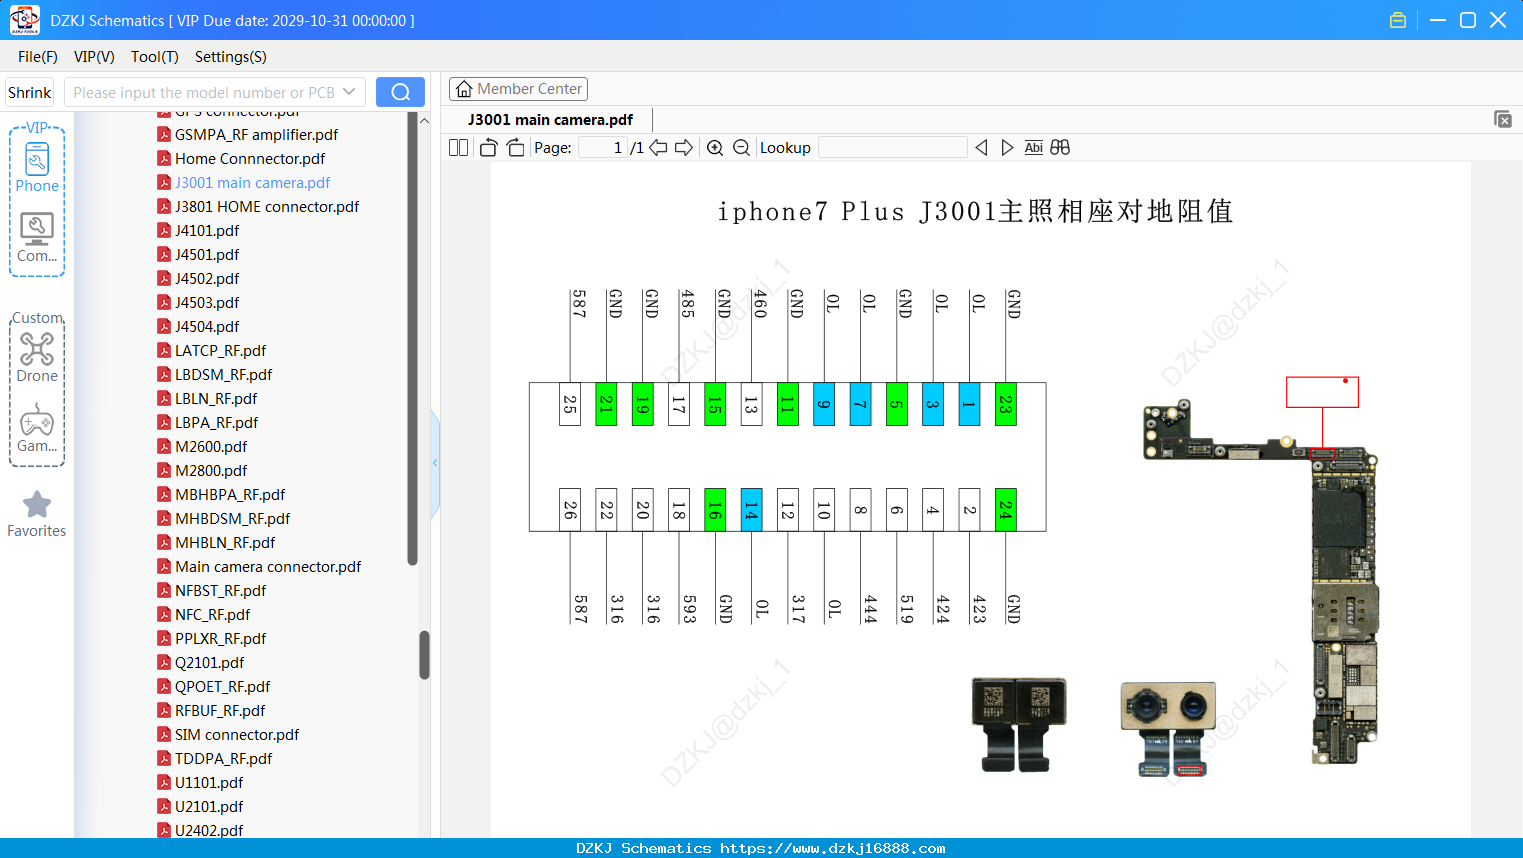Viewport: 1523px width, 858px height.
Task: Open the Phone category icon
Action: click(37, 167)
